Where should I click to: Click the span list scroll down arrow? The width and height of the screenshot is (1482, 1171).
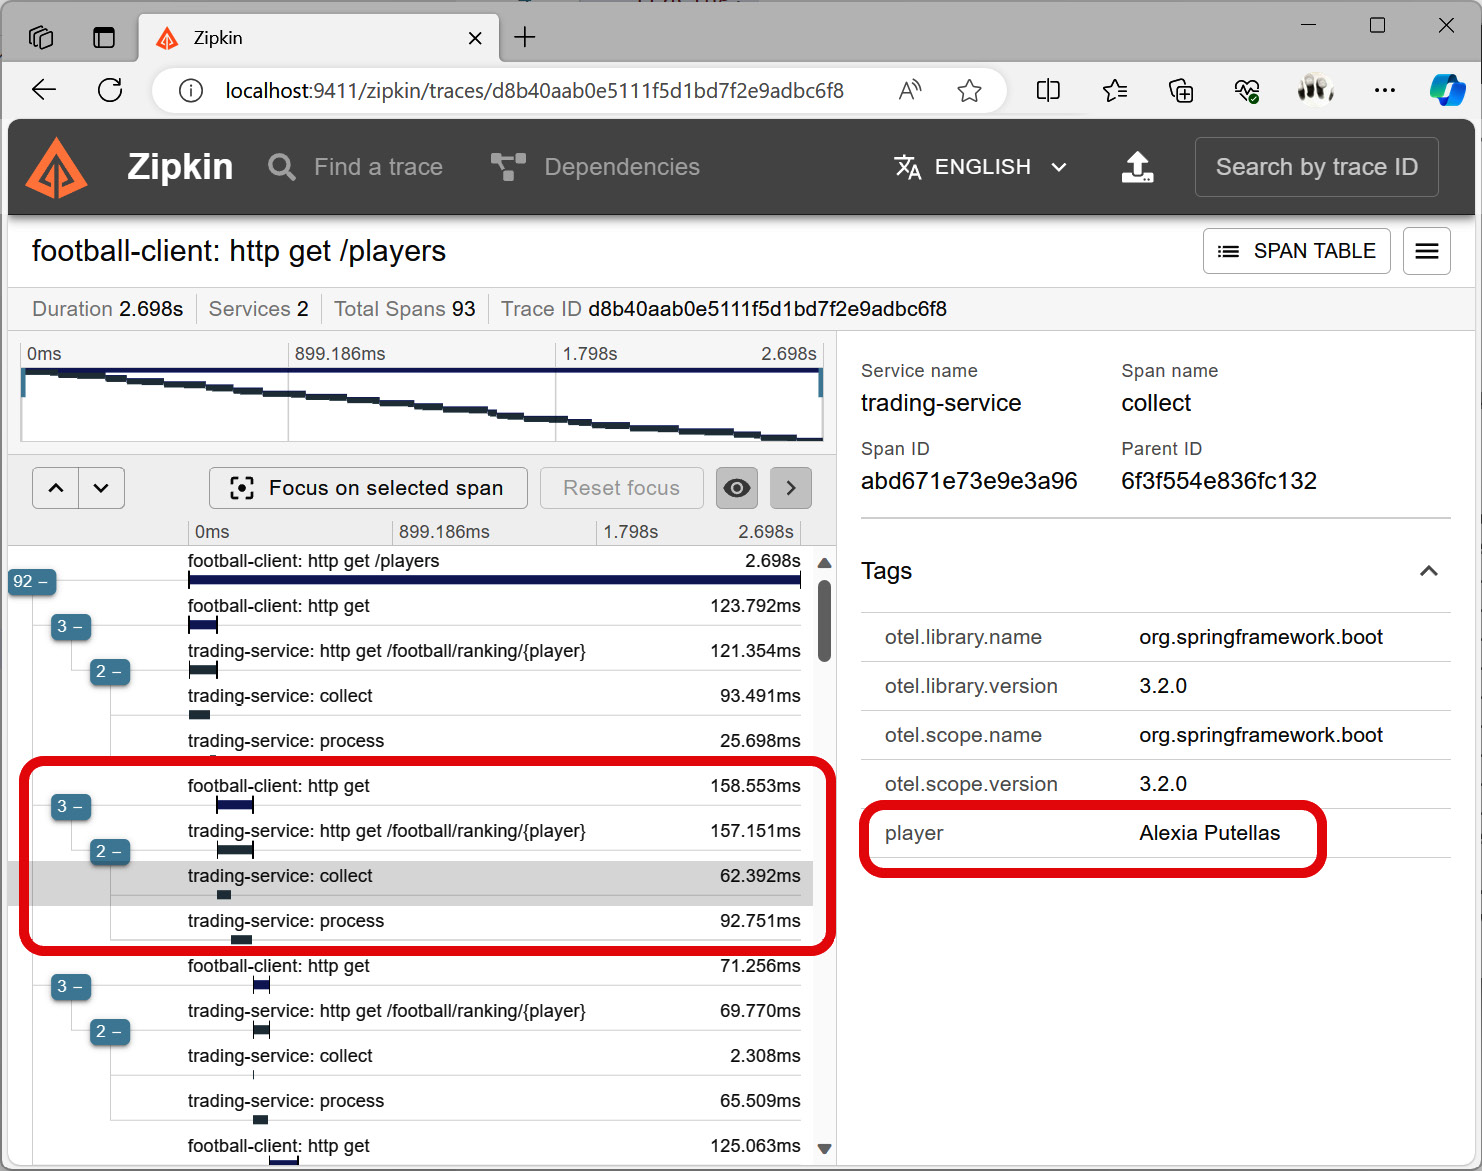pos(824,1149)
